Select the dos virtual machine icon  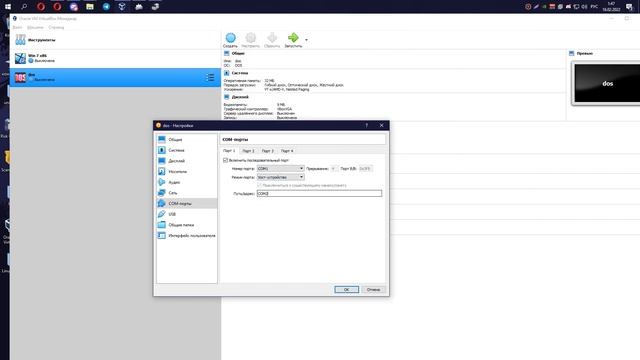pyautogui.click(x=20, y=77)
